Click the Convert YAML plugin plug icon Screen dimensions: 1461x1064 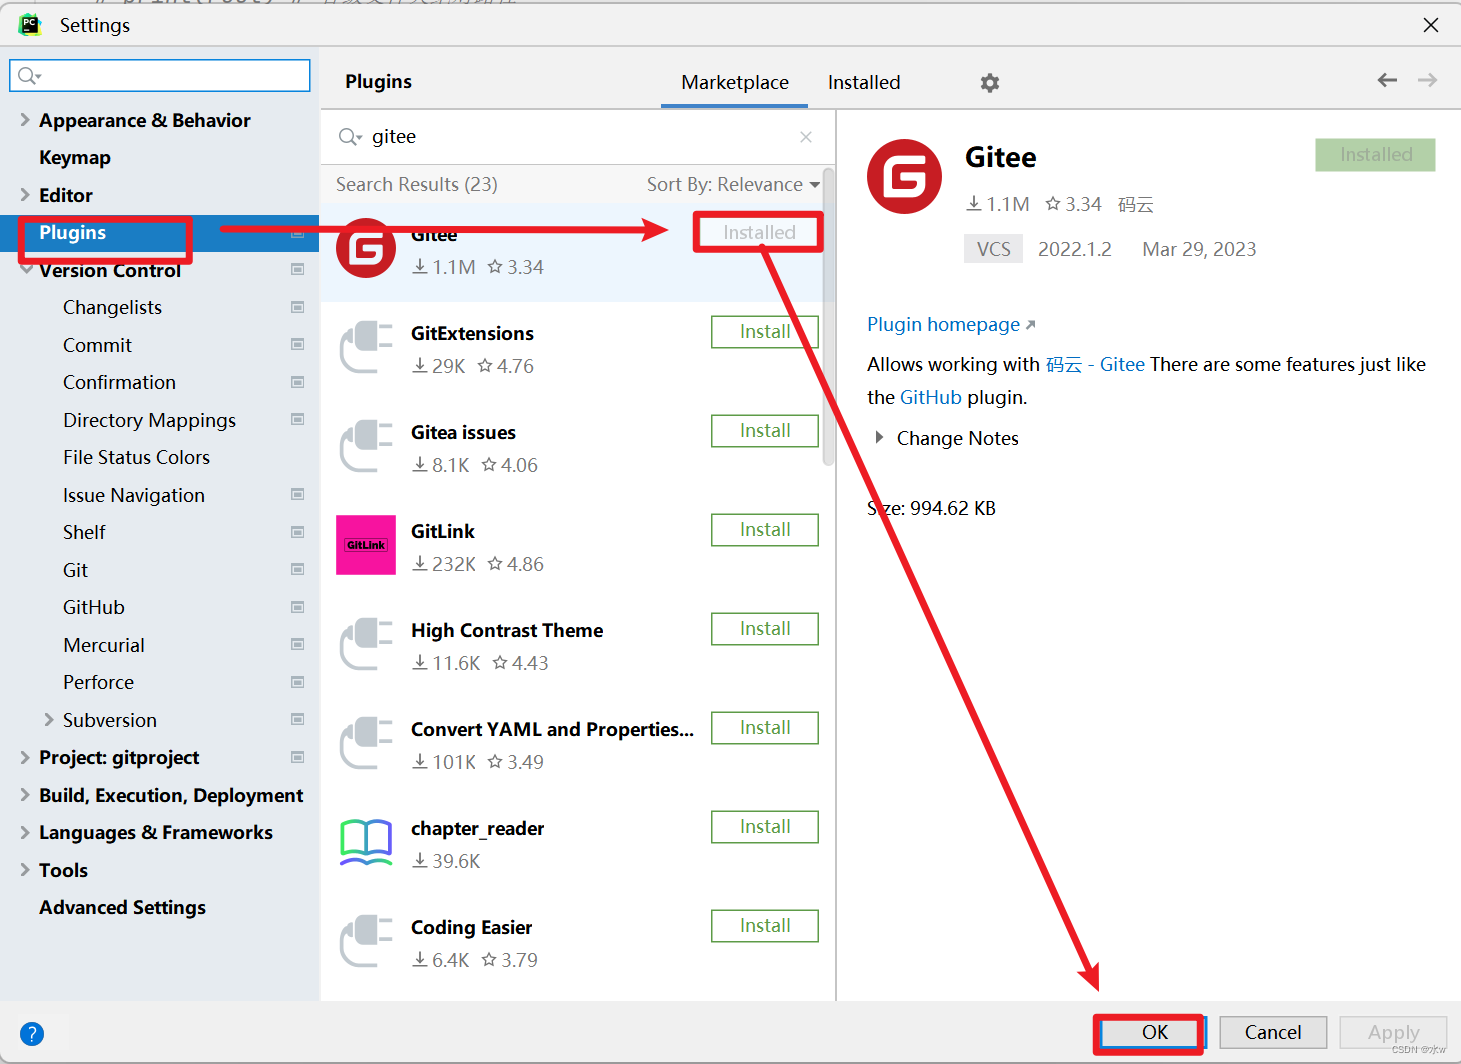click(366, 743)
